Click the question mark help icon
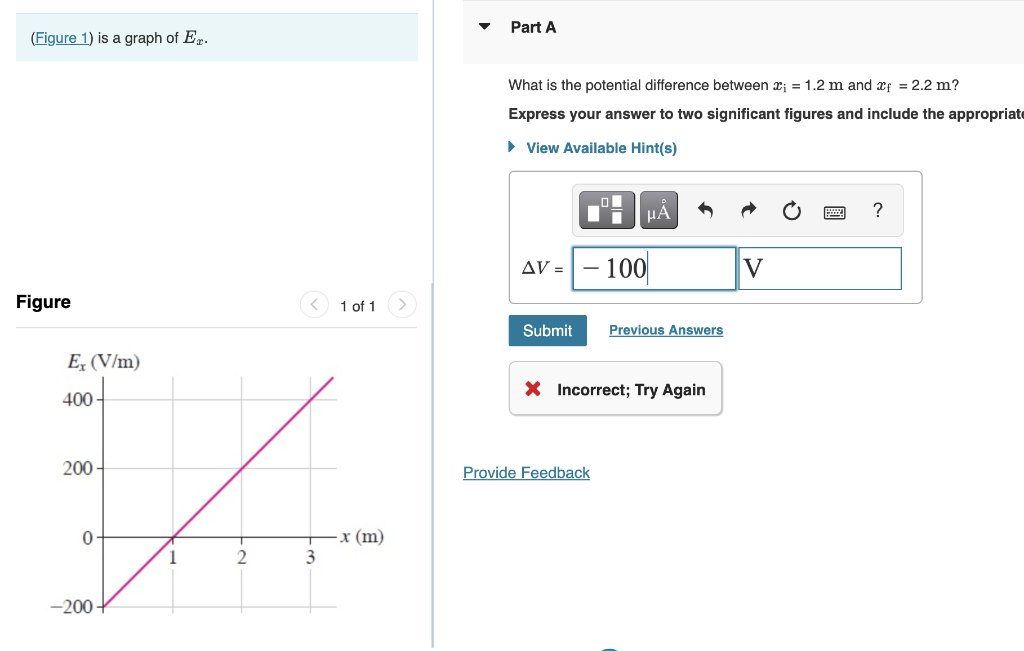 [877, 210]
